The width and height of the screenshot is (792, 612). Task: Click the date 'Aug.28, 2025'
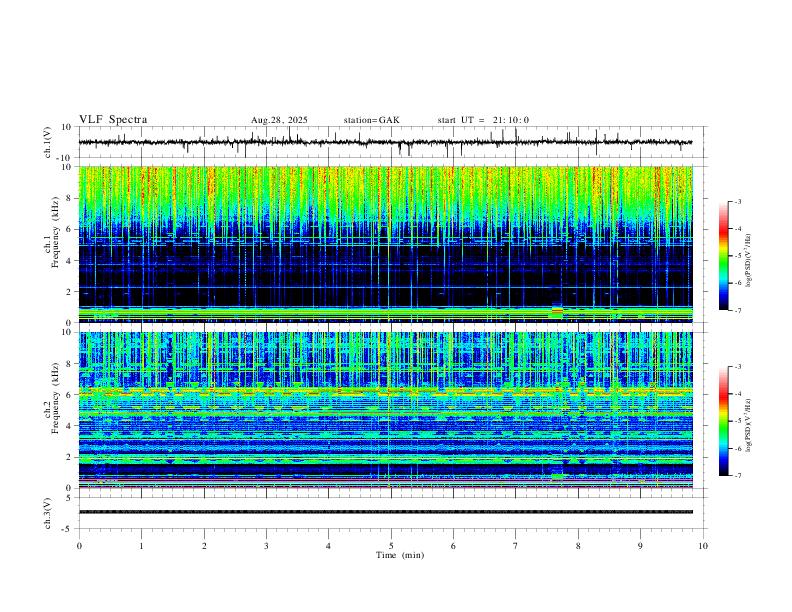pyautogui.click(x=279, y=120)
